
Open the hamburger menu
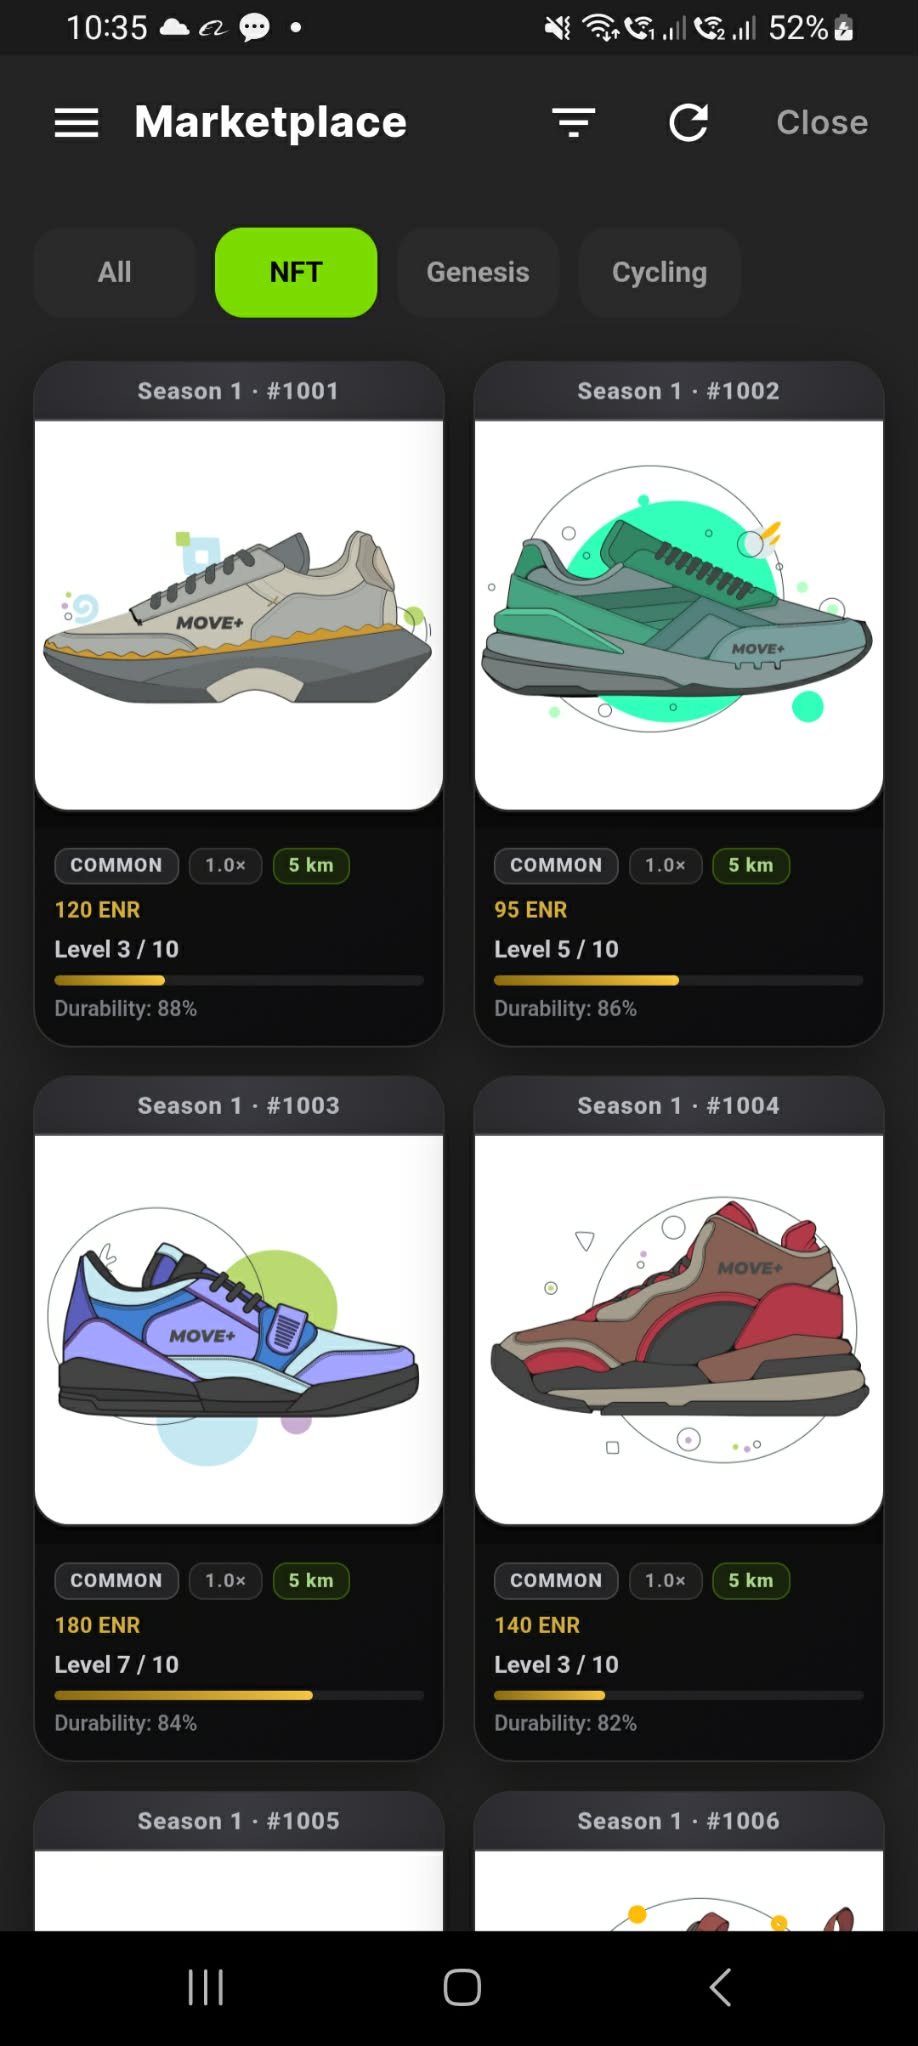pos(76,123)
